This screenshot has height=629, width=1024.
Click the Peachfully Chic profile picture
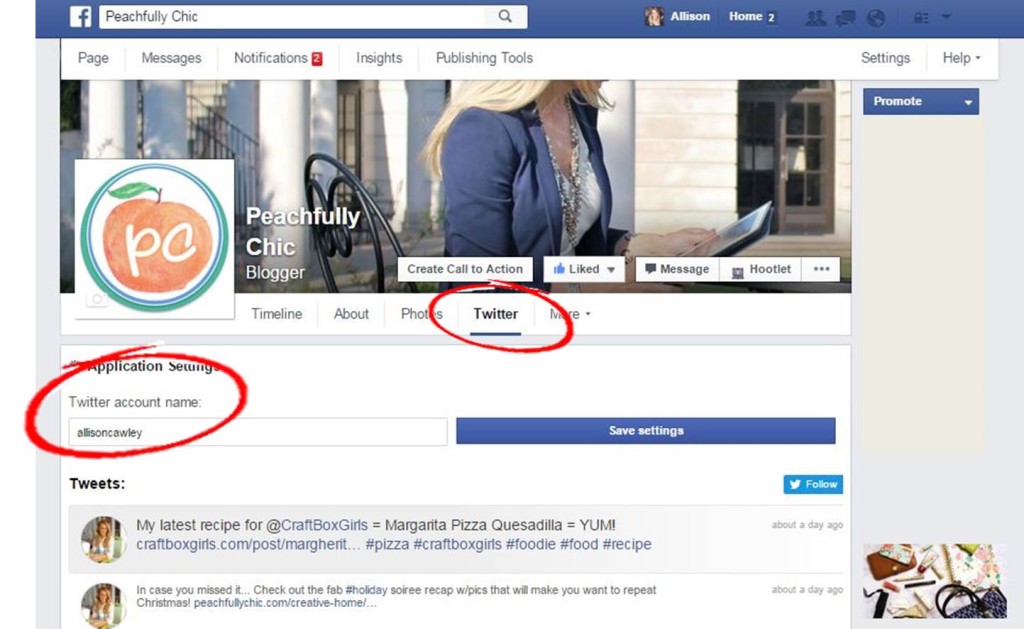(x=155, y=239)
